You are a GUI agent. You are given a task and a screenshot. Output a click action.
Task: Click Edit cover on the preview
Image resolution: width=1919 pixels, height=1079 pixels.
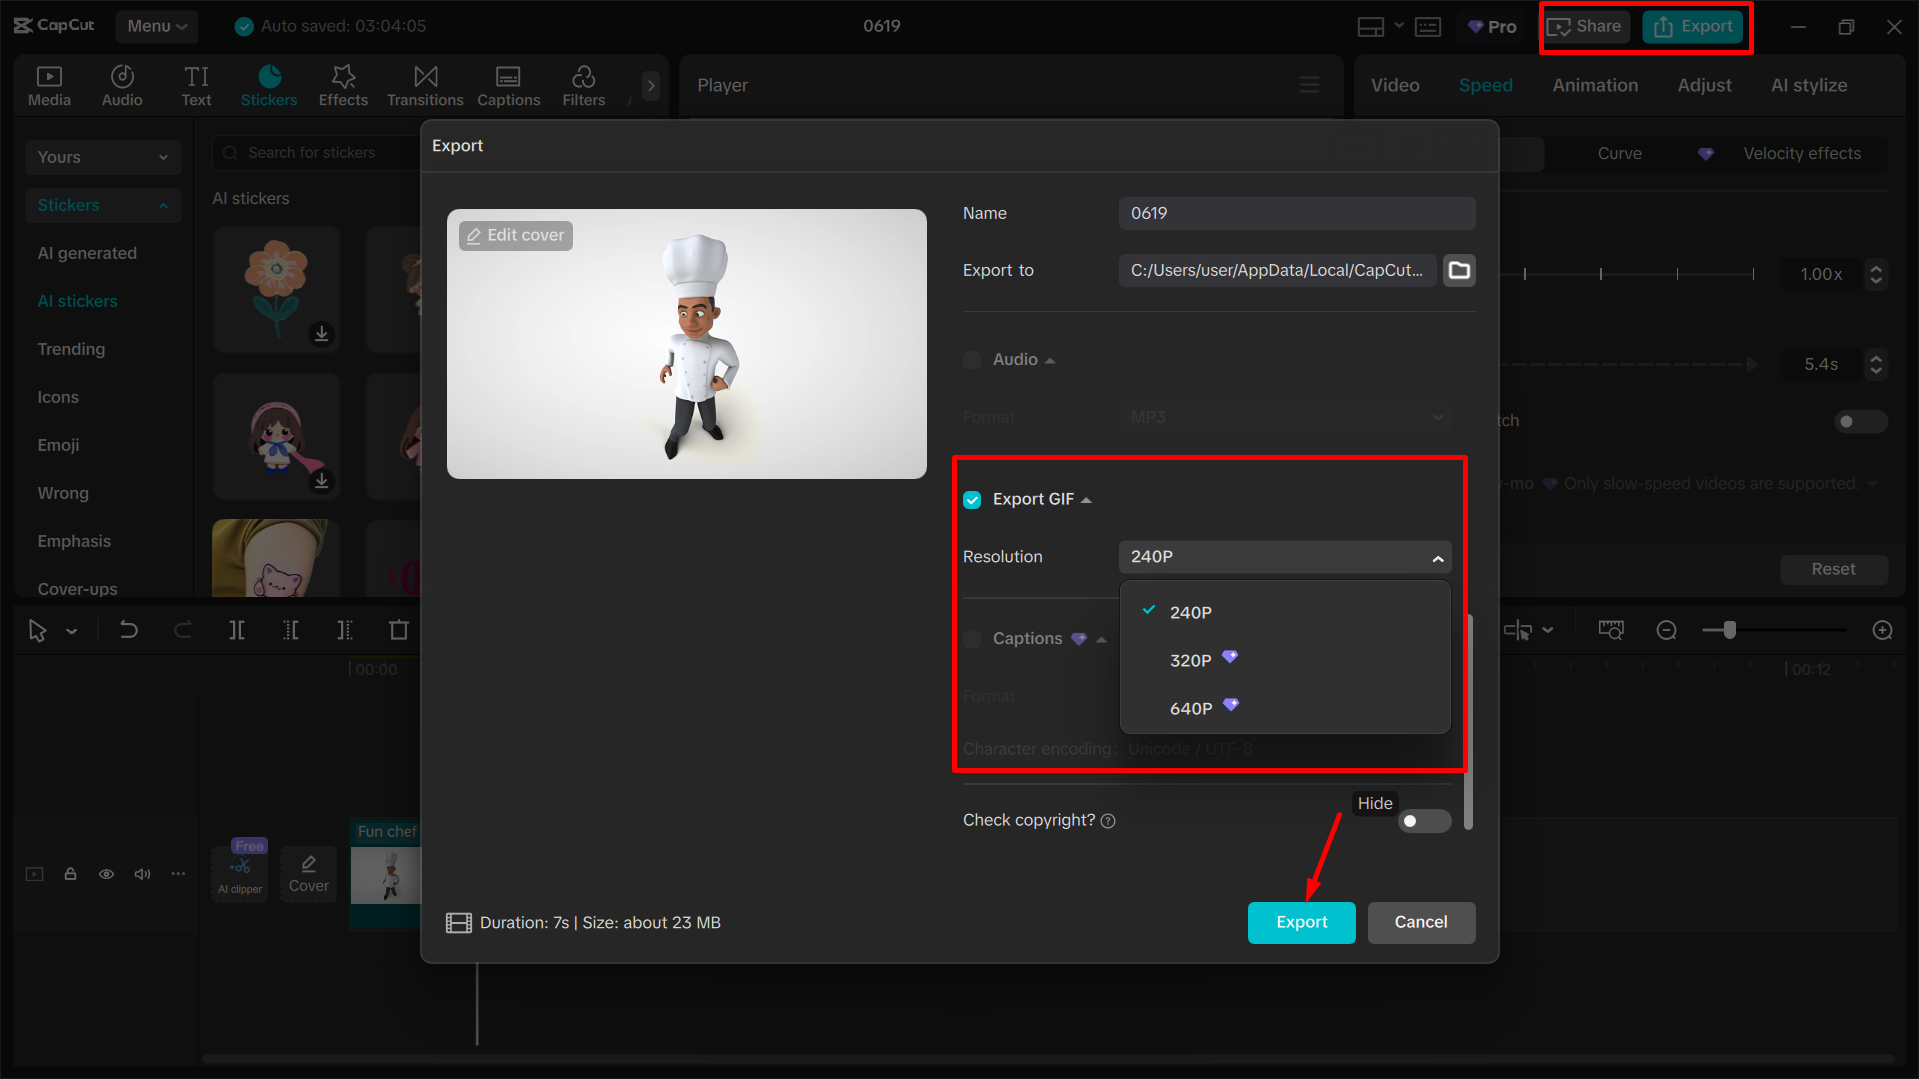(x=515, y=235)
